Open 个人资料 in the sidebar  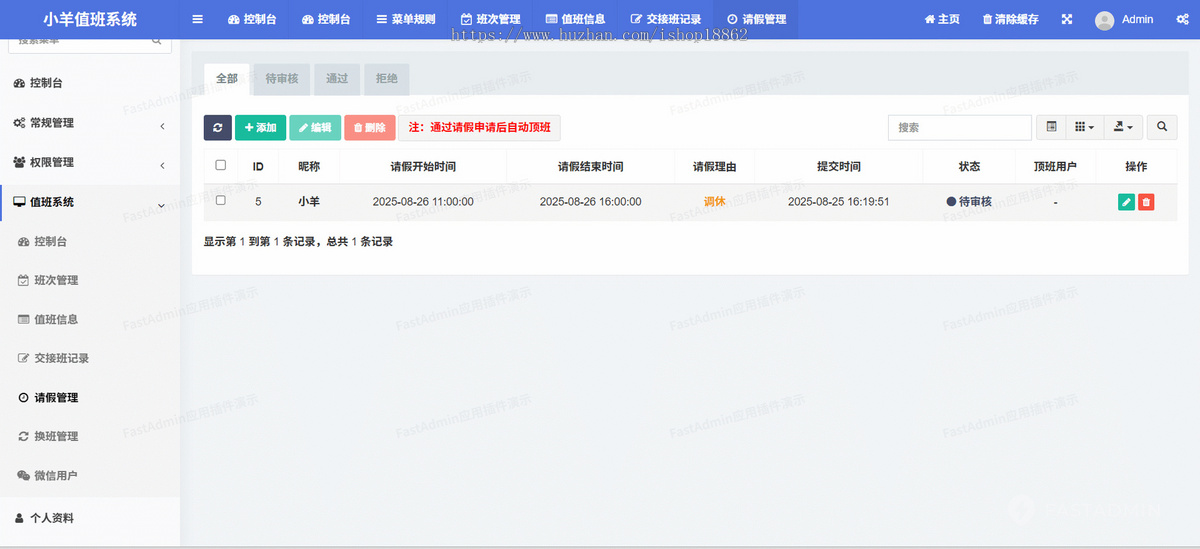tap(90, 518)
